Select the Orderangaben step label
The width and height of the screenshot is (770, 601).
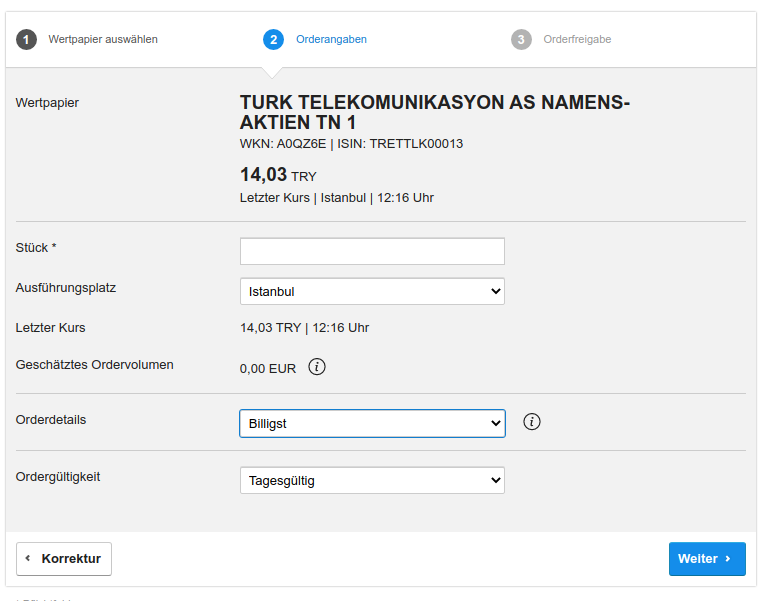click(x=331, y=40)
